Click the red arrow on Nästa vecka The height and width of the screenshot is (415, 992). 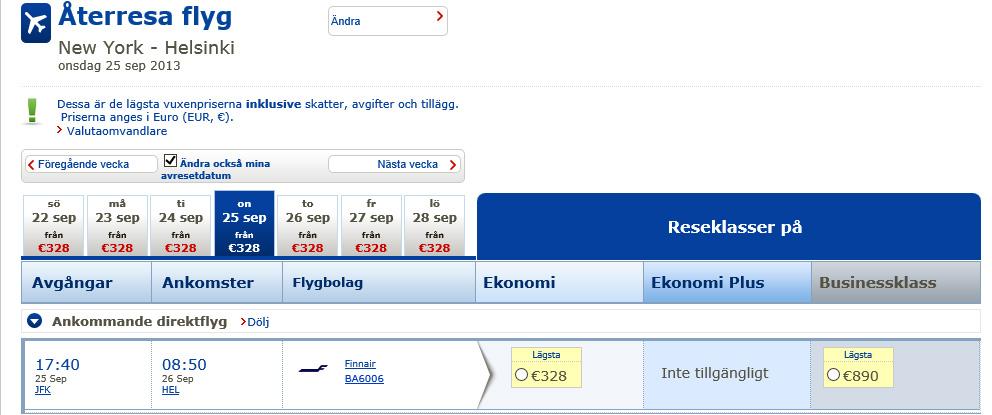(453, 165)
